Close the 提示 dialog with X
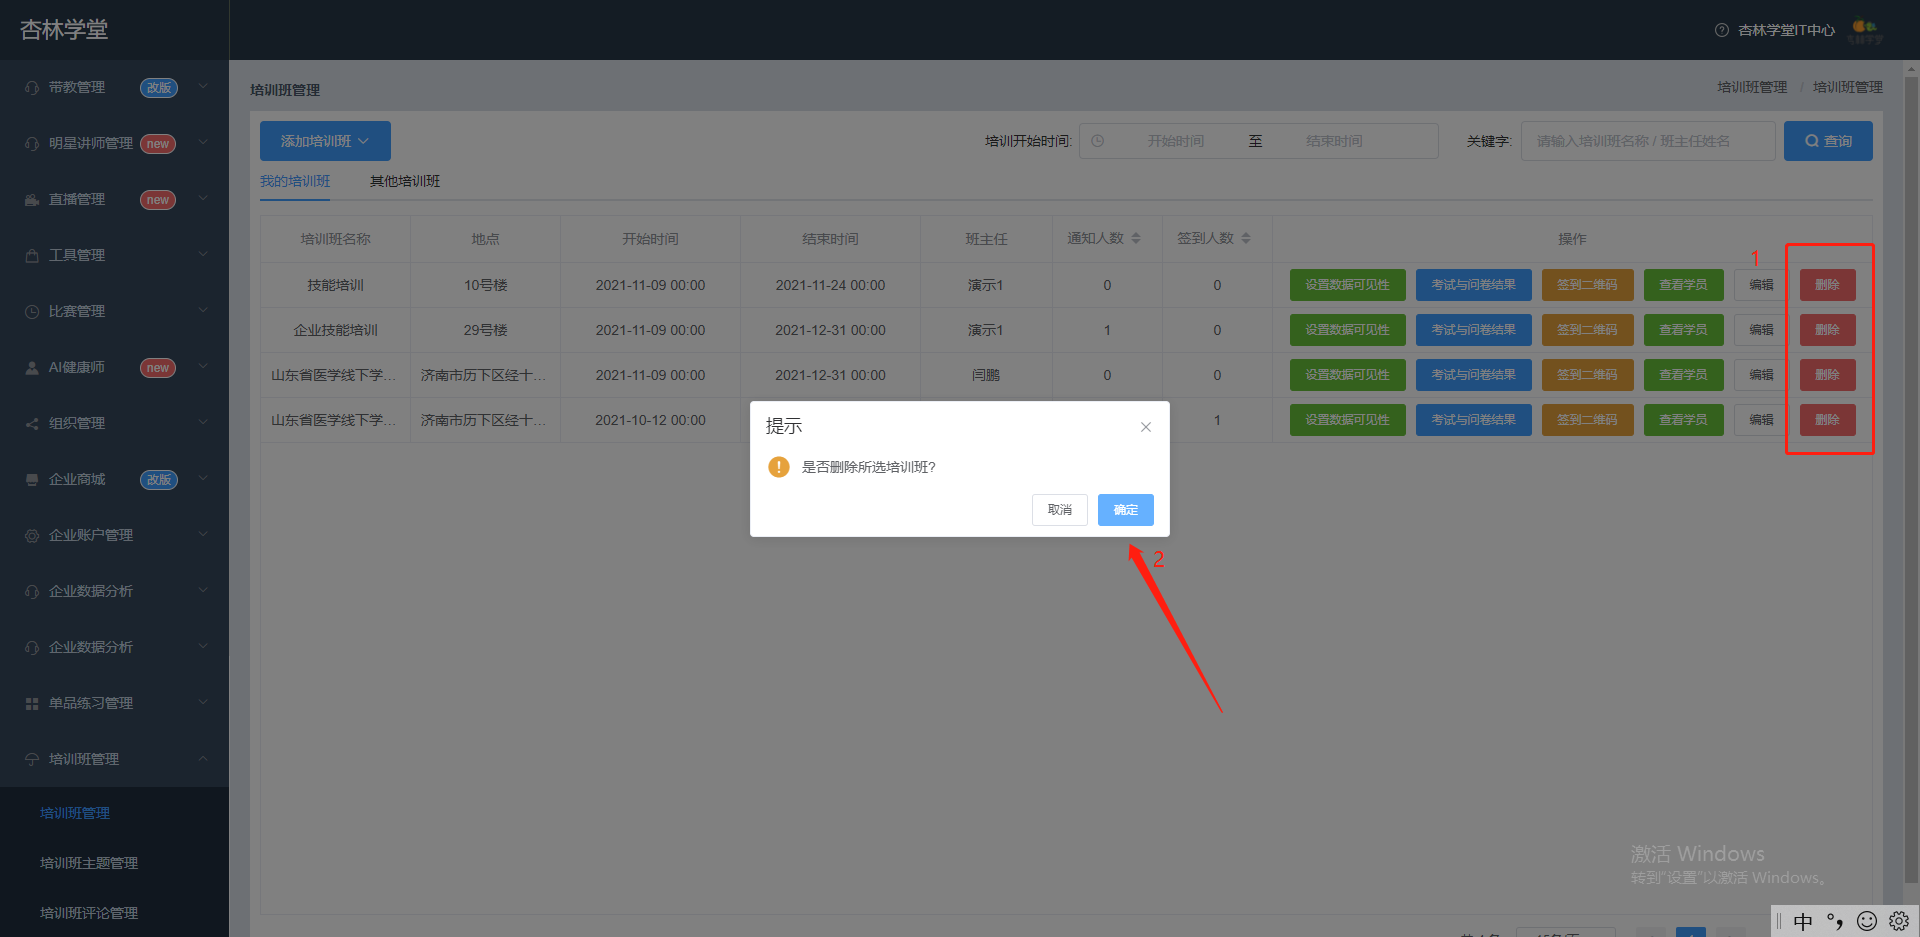Viewport: 1920px width, 937px height. [x=1146, y=427]
